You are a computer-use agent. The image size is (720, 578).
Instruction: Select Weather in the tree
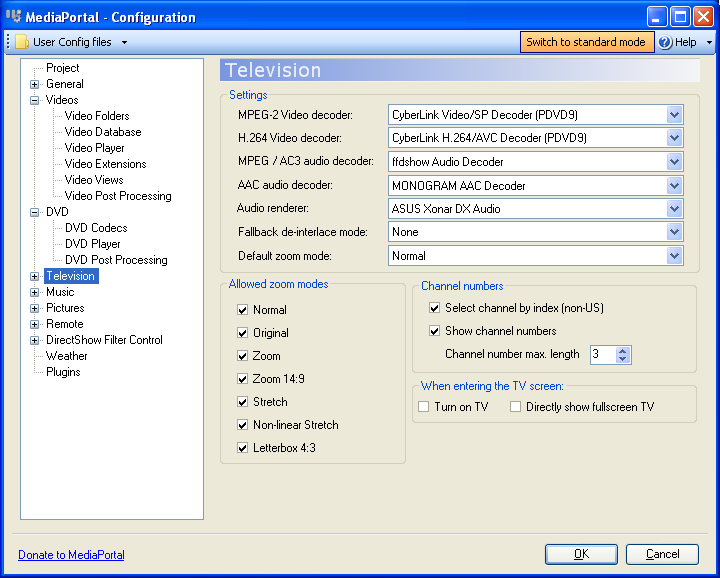(67, 356)
